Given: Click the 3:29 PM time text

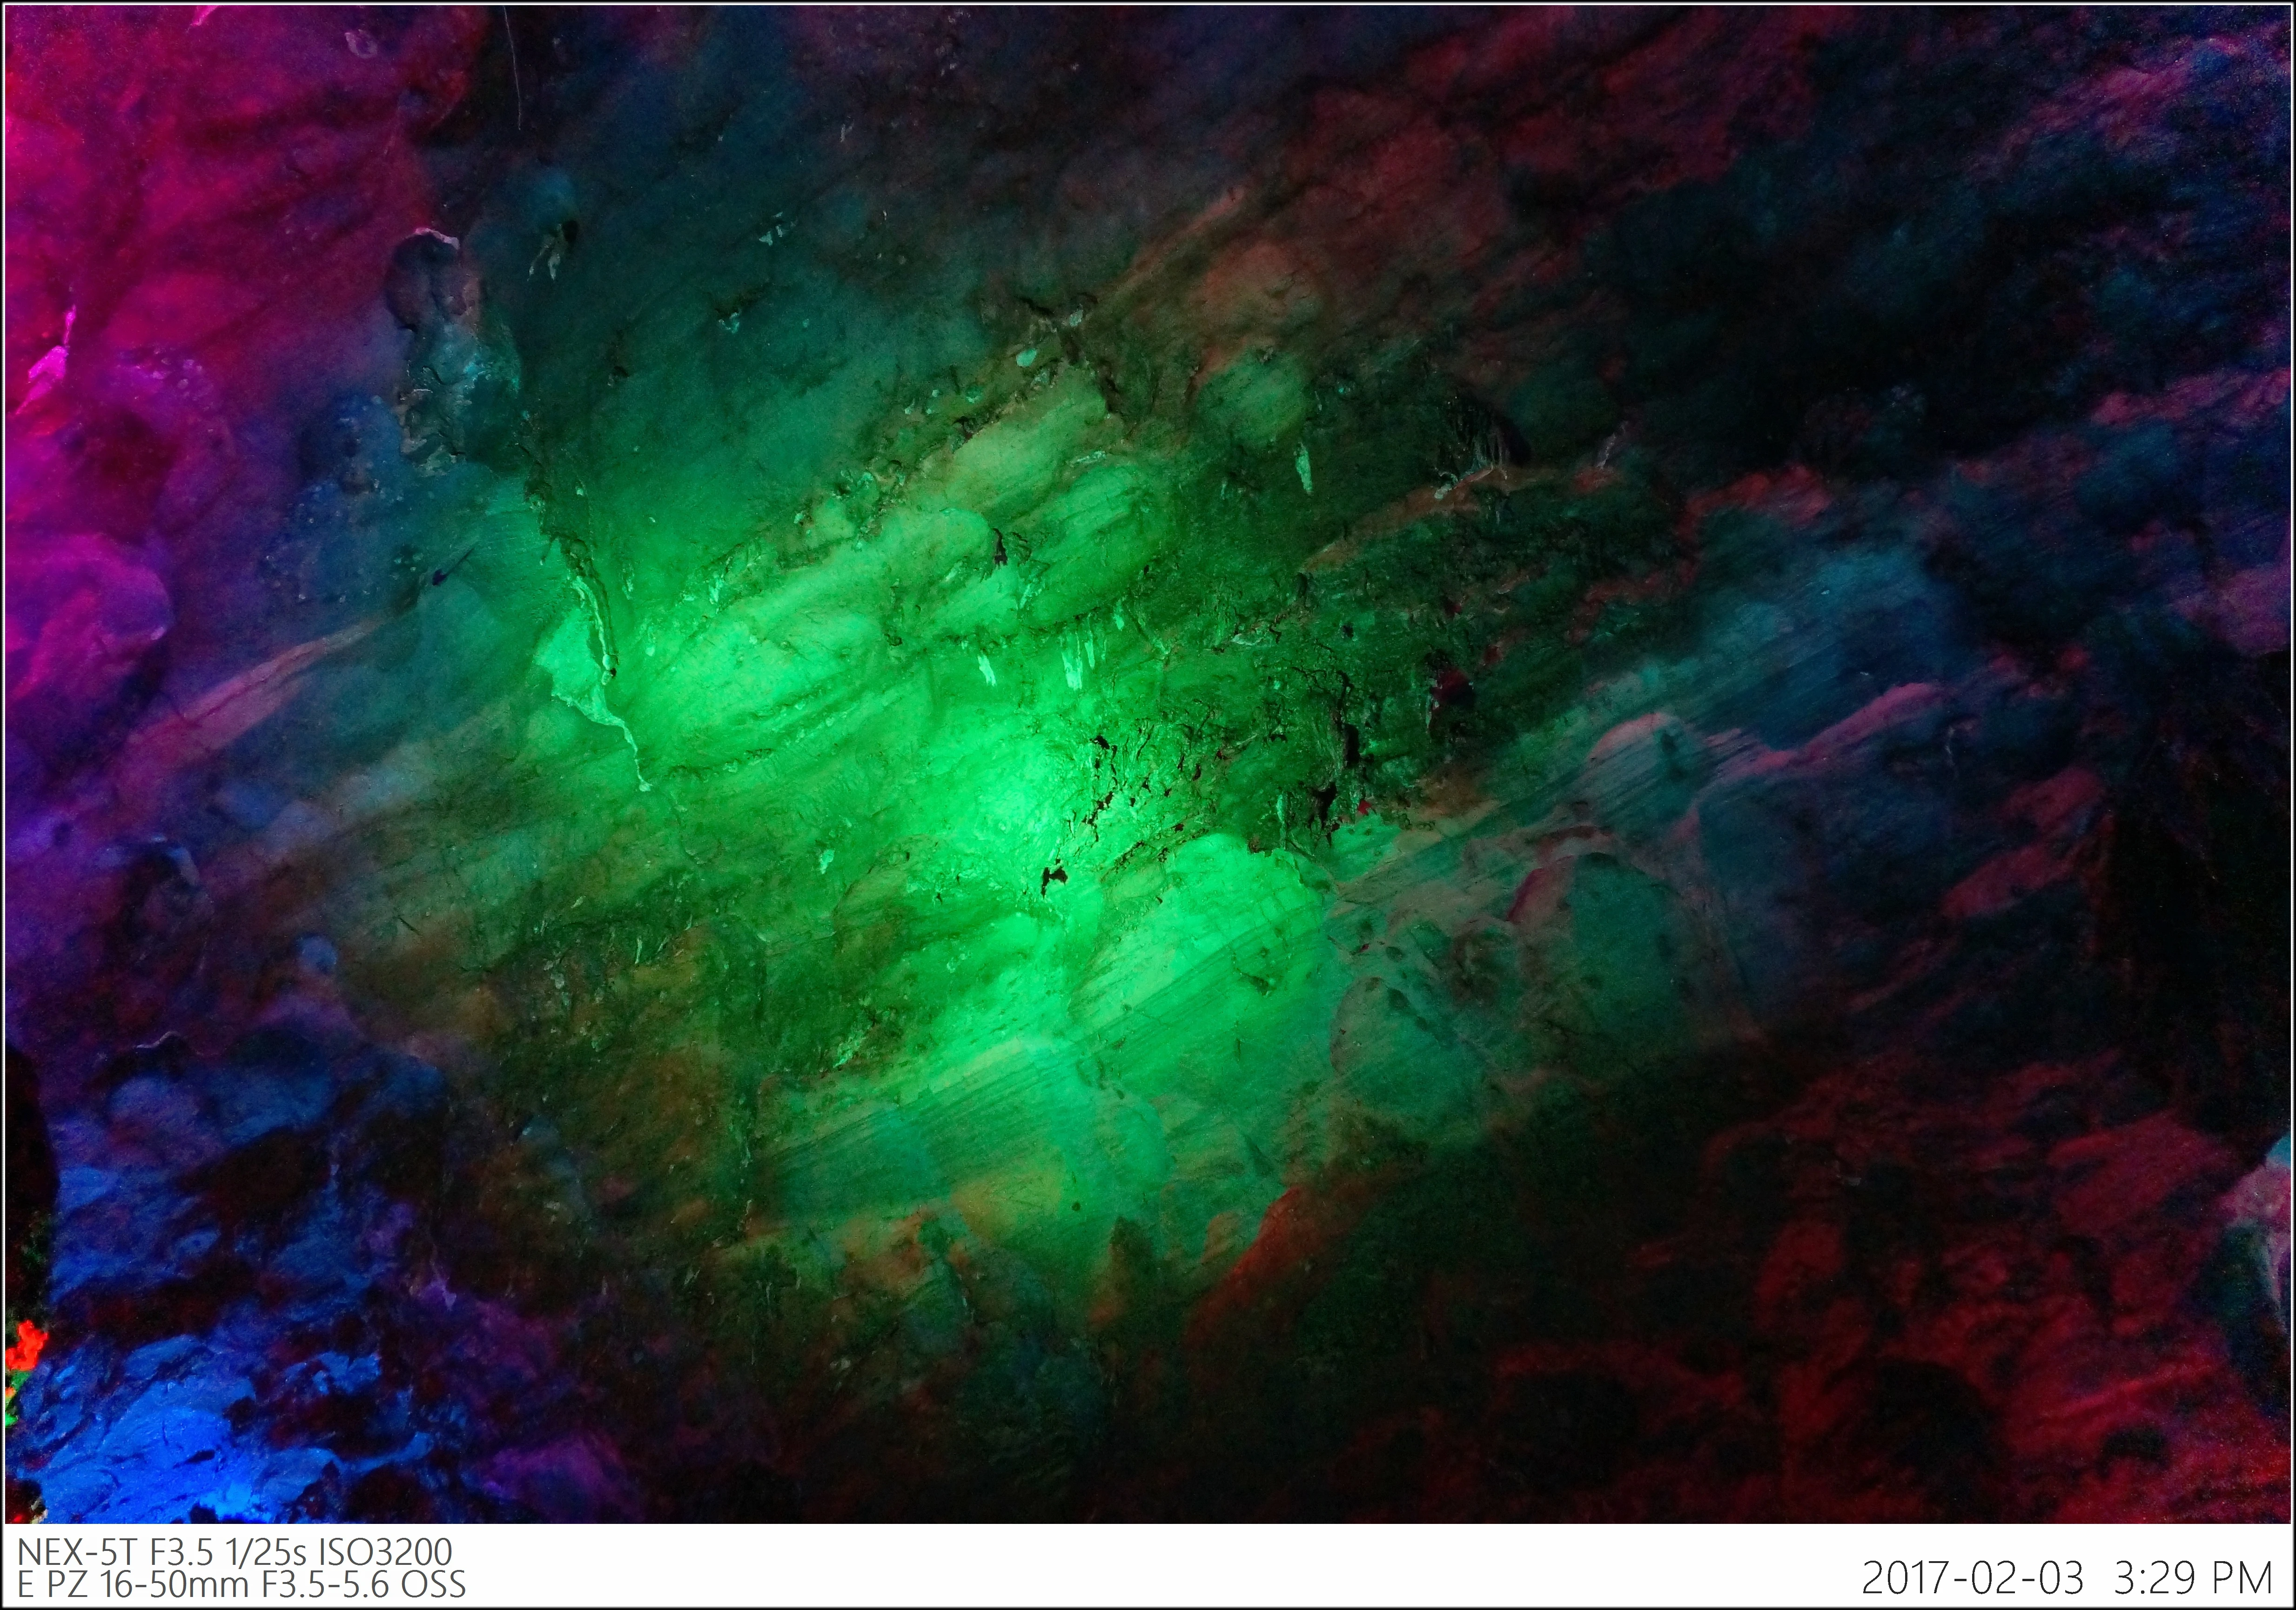Looking at the screenshot, I should pos(2193,1579).
